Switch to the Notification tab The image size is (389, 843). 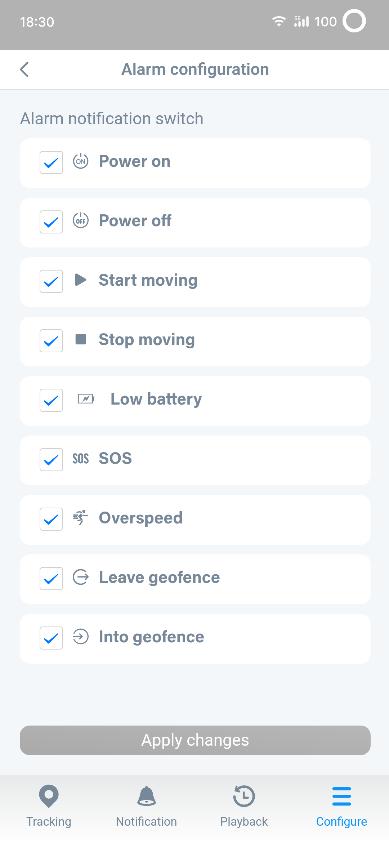[146, 807]
